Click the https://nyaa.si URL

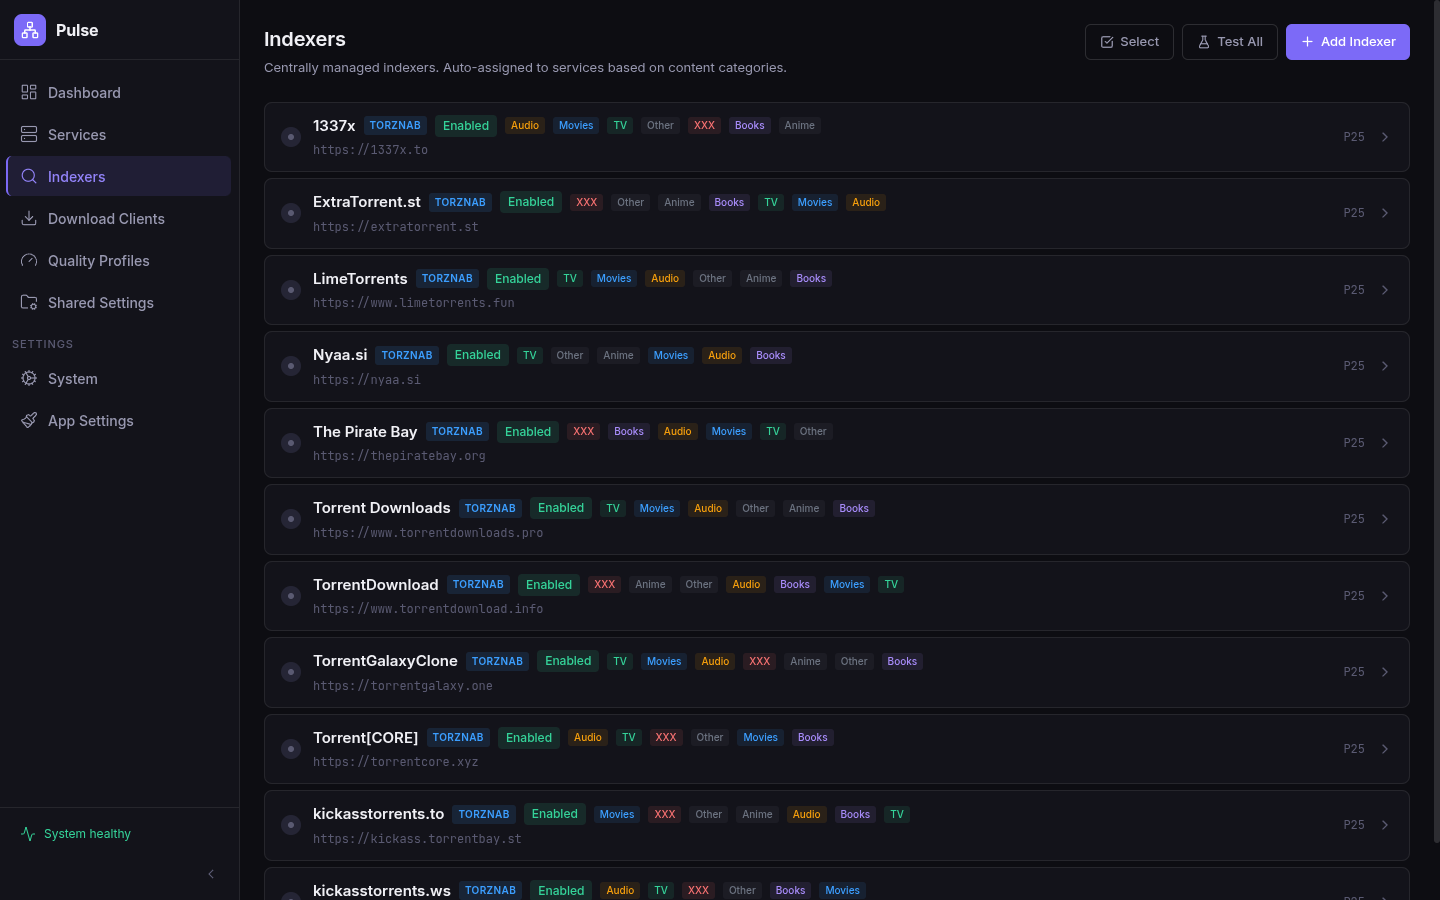coord(367,380)
